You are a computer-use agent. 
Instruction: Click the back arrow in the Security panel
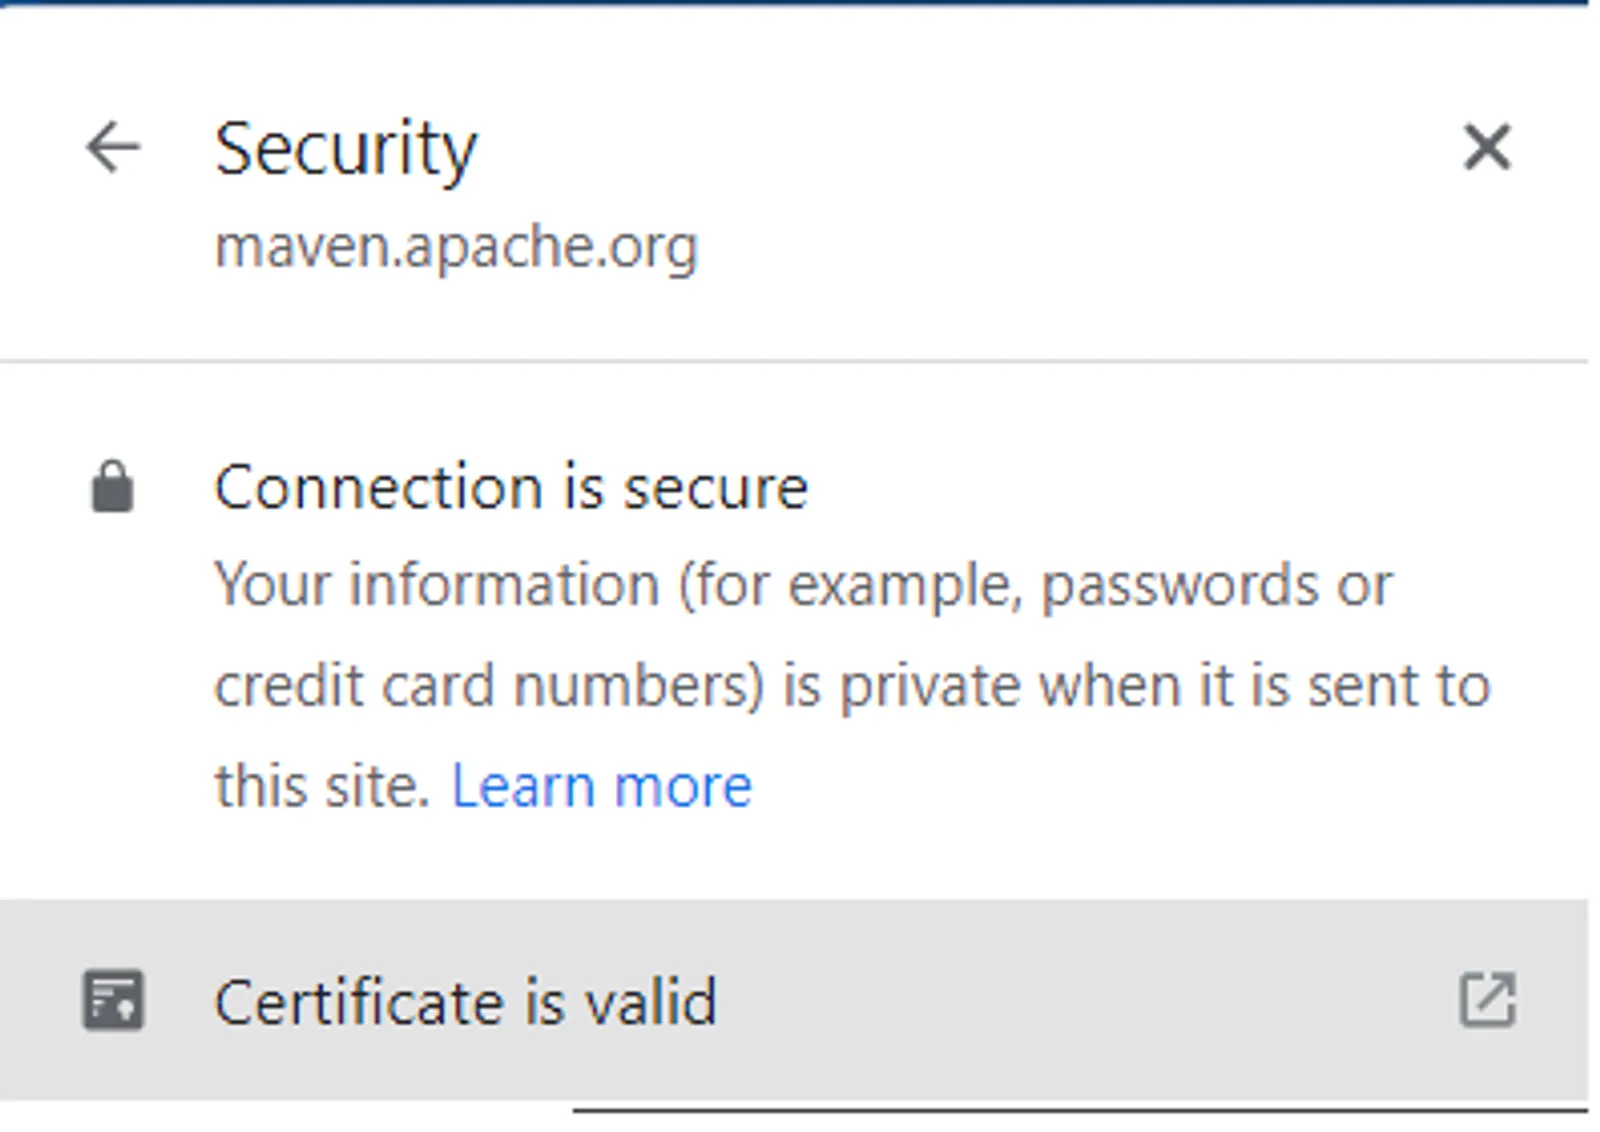(112, 148)
